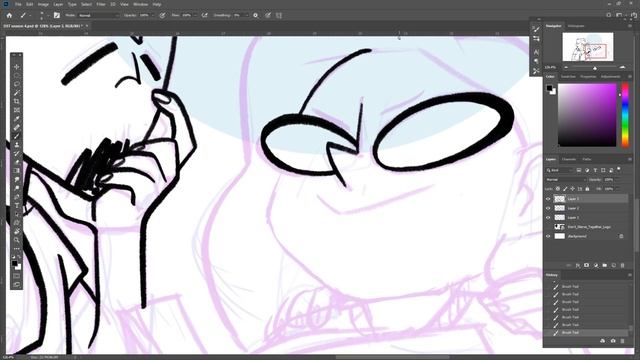Switch to the Adjustments tab
Image resolution: width=640 pixels, height=360 pixels.
(611, 76)
